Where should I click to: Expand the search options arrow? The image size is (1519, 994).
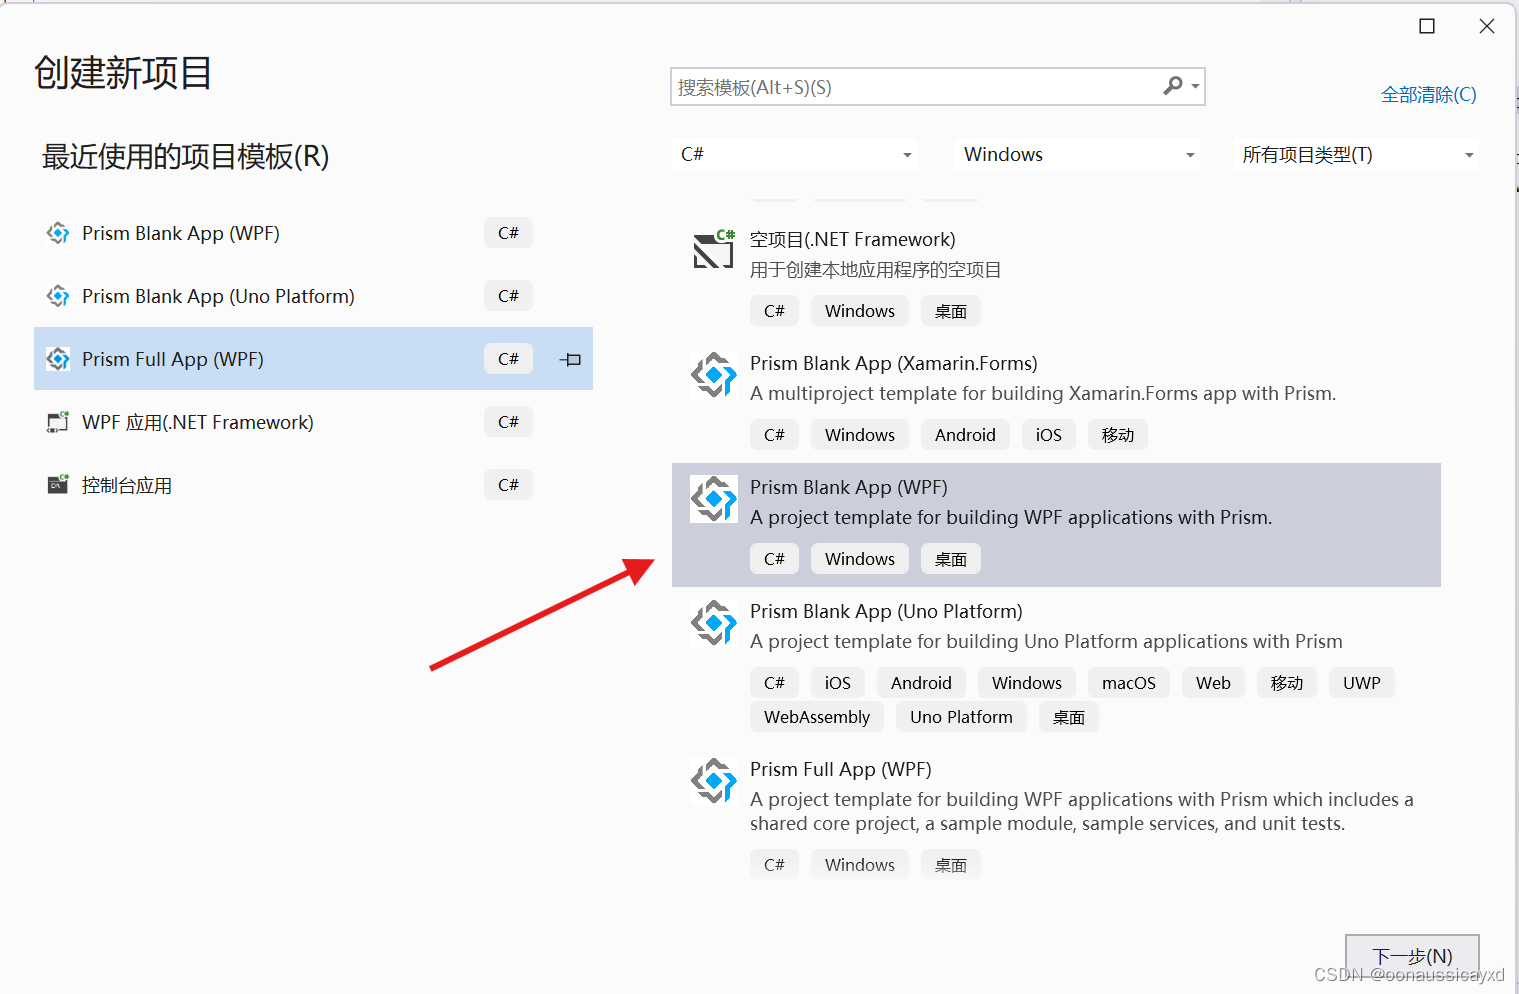pyautogui.click(x=1195, y=87)
